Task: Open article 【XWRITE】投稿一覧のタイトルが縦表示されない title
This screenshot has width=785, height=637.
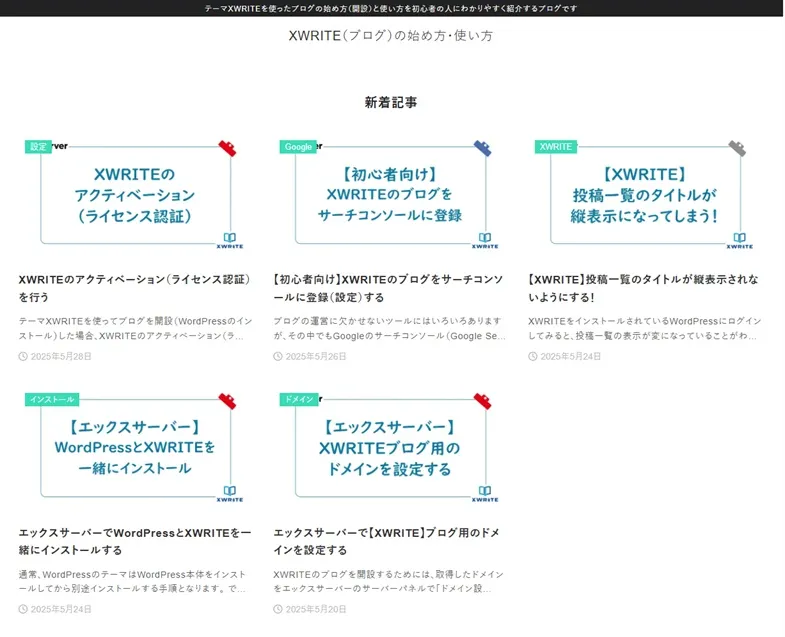Action: click(x=644, y=288)
